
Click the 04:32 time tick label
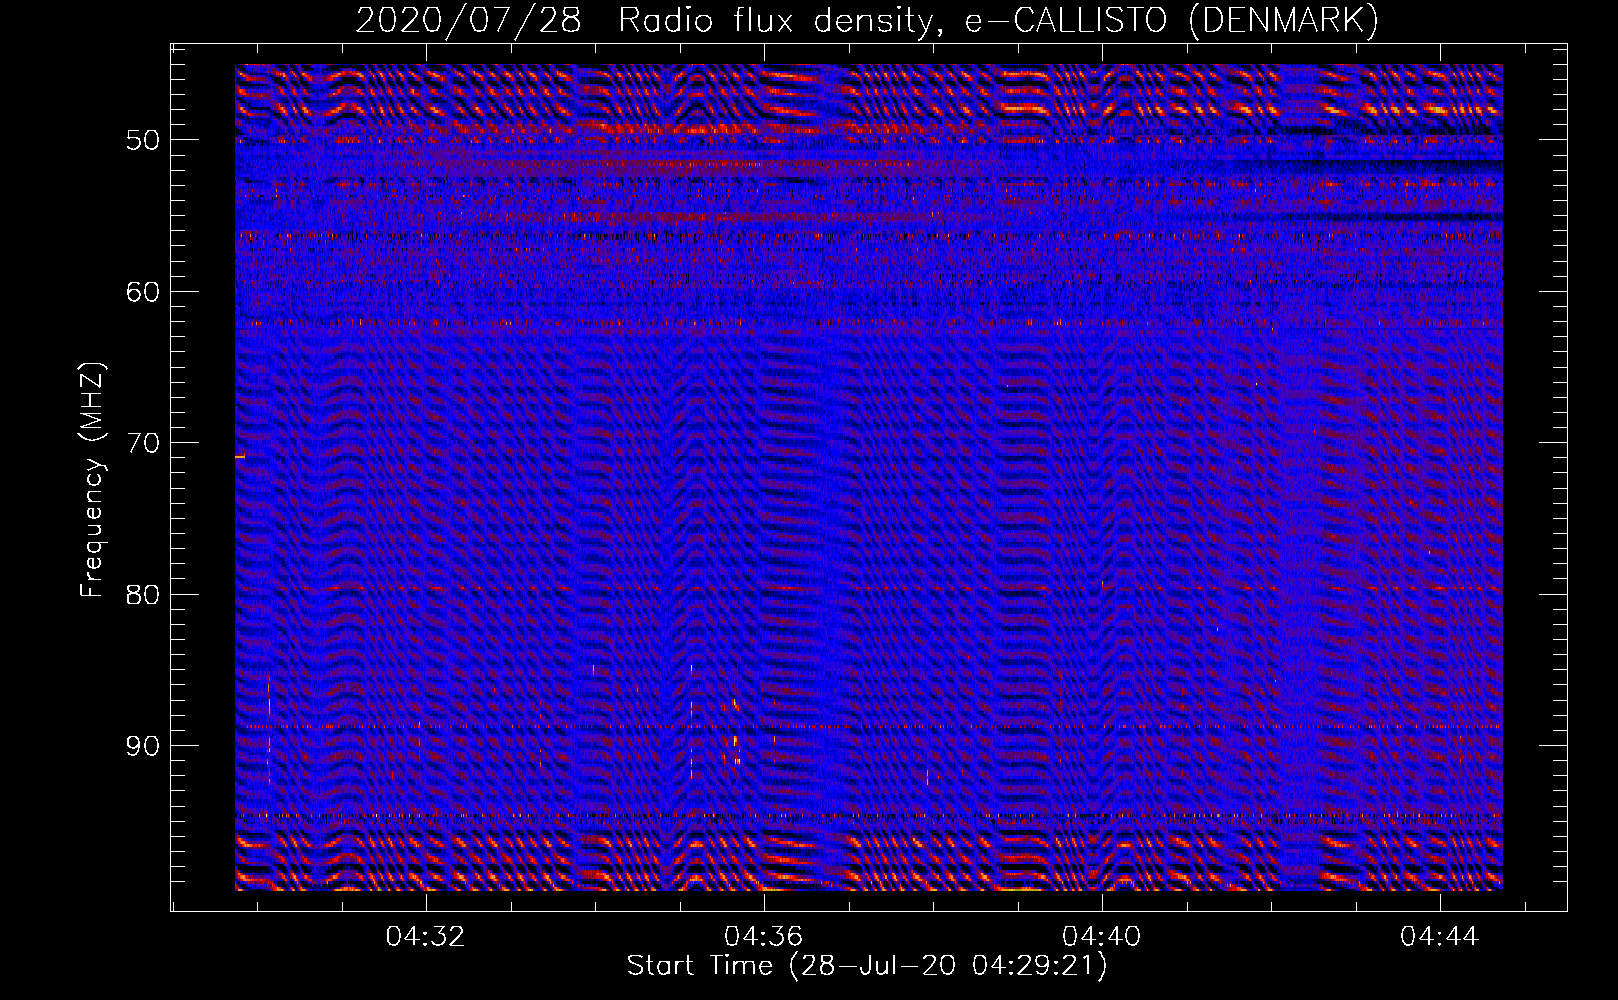426,936
